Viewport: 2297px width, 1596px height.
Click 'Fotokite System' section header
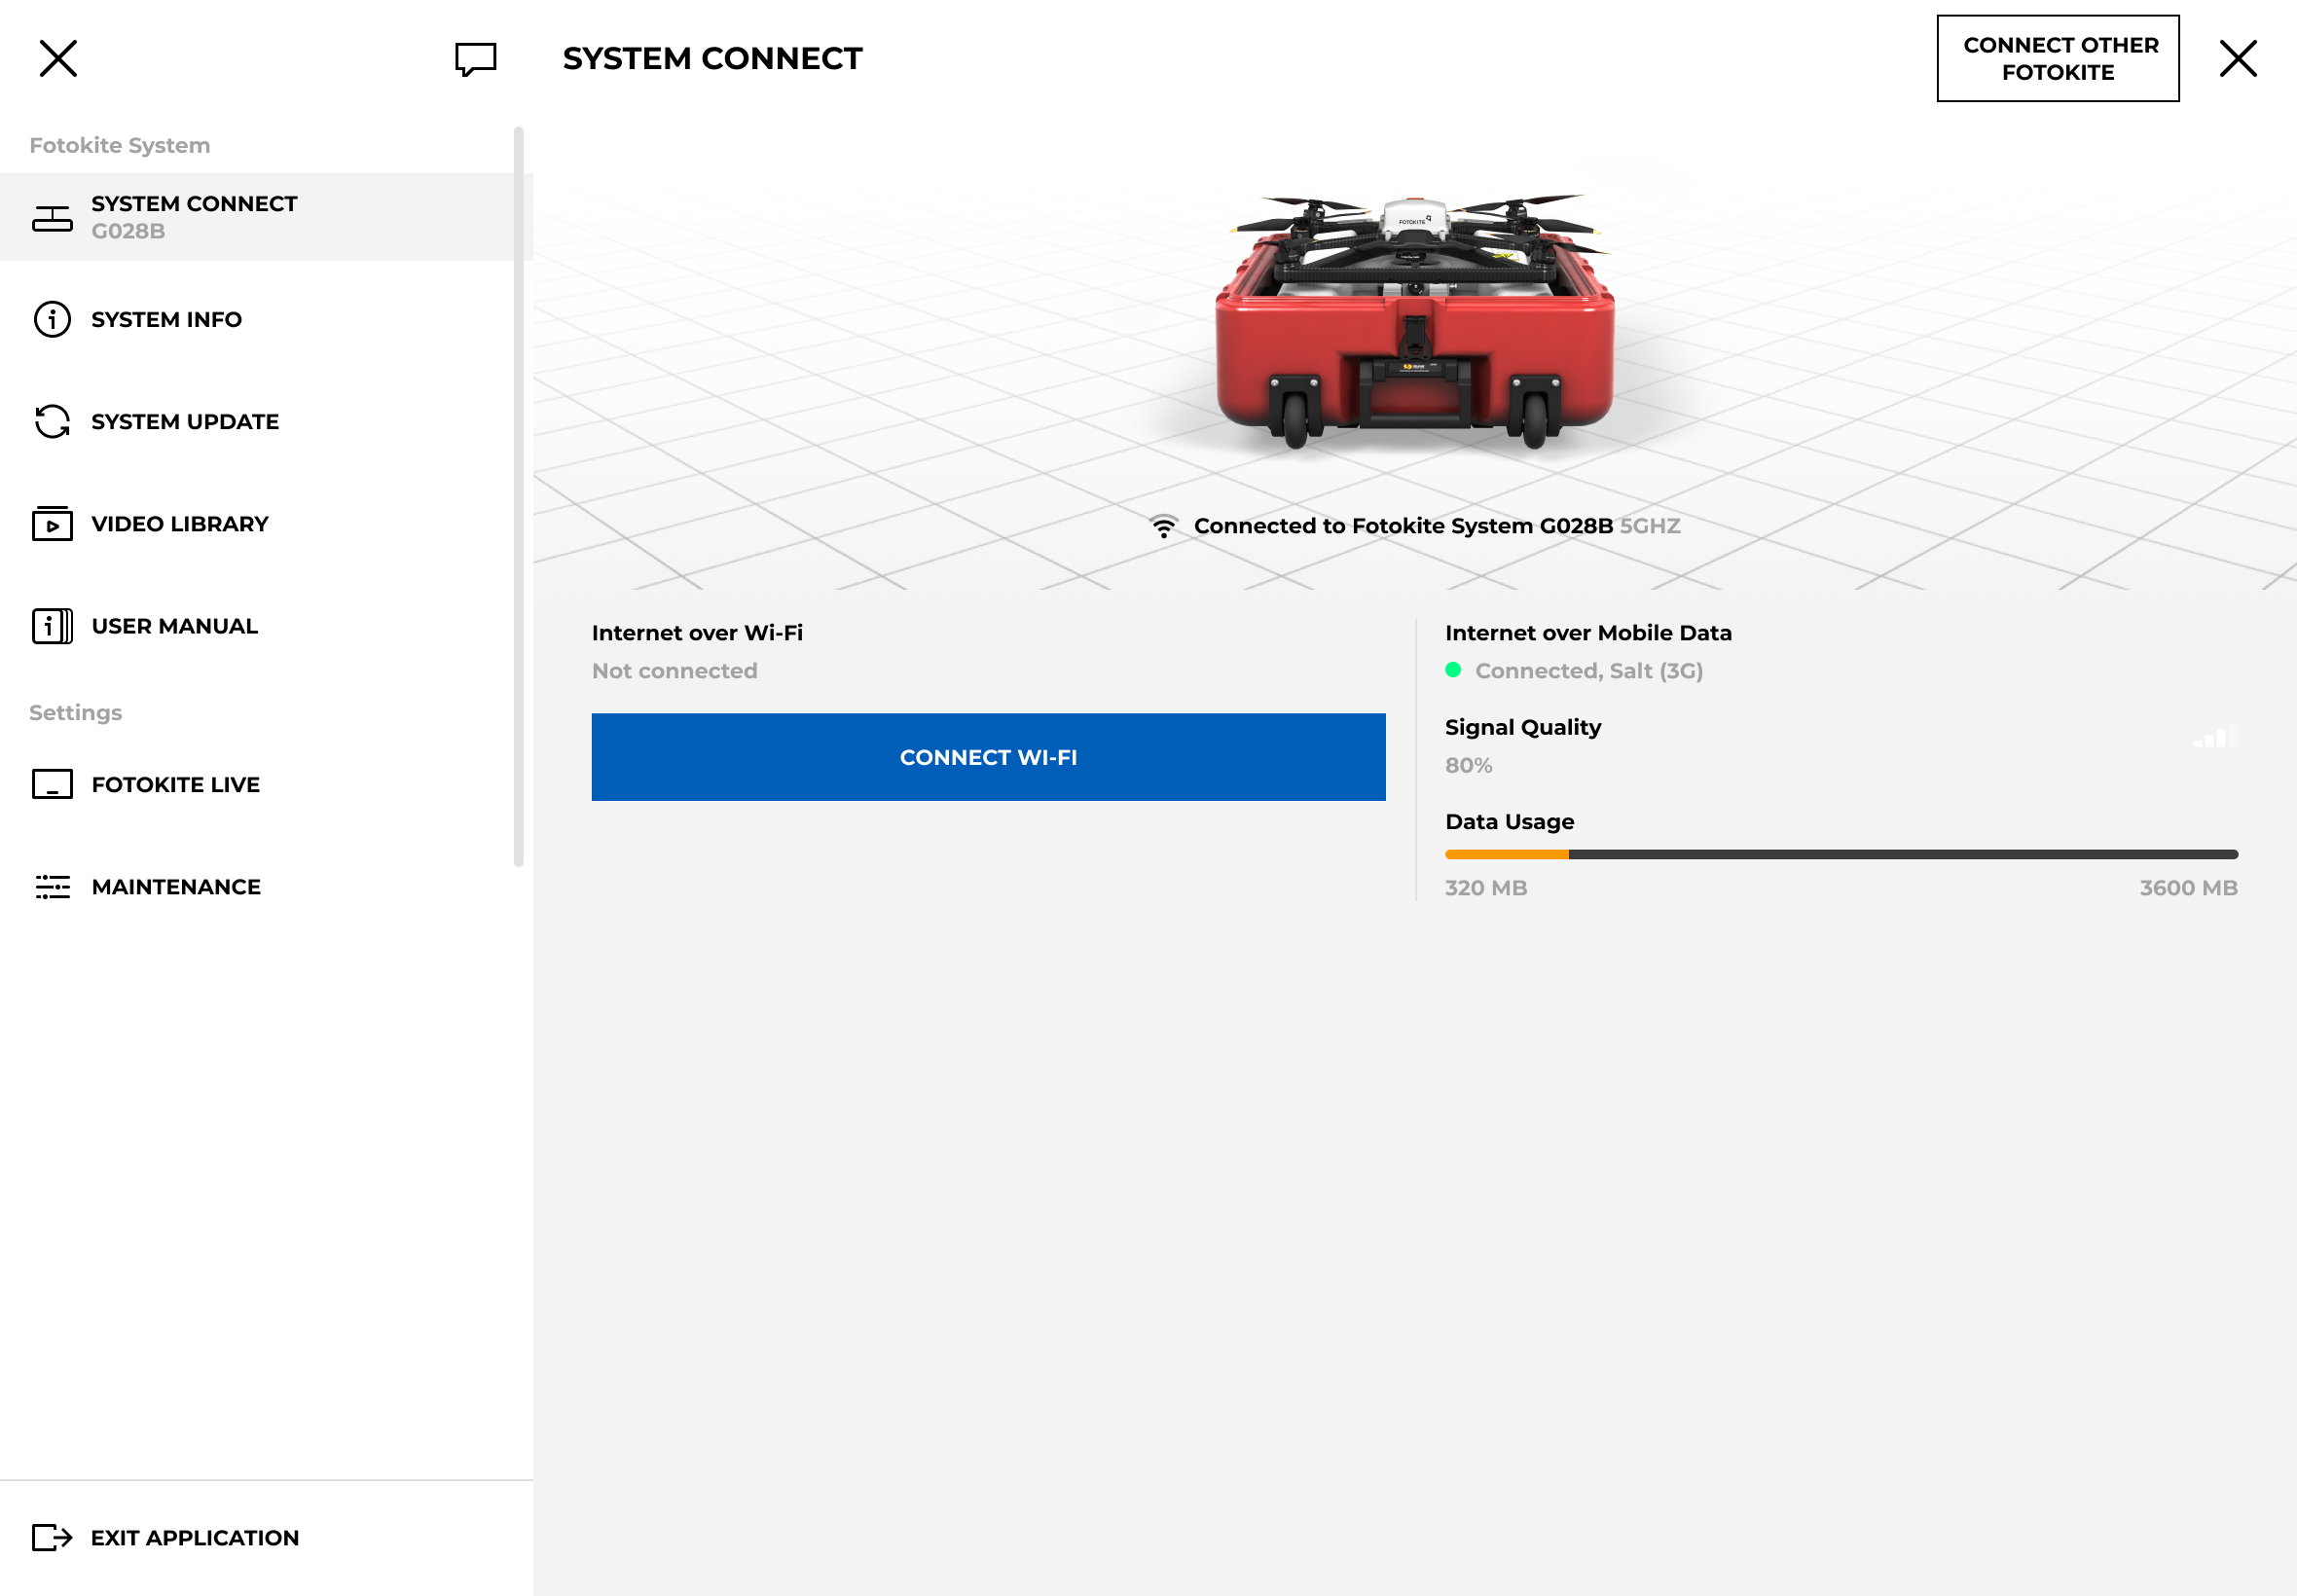(120, 146)
